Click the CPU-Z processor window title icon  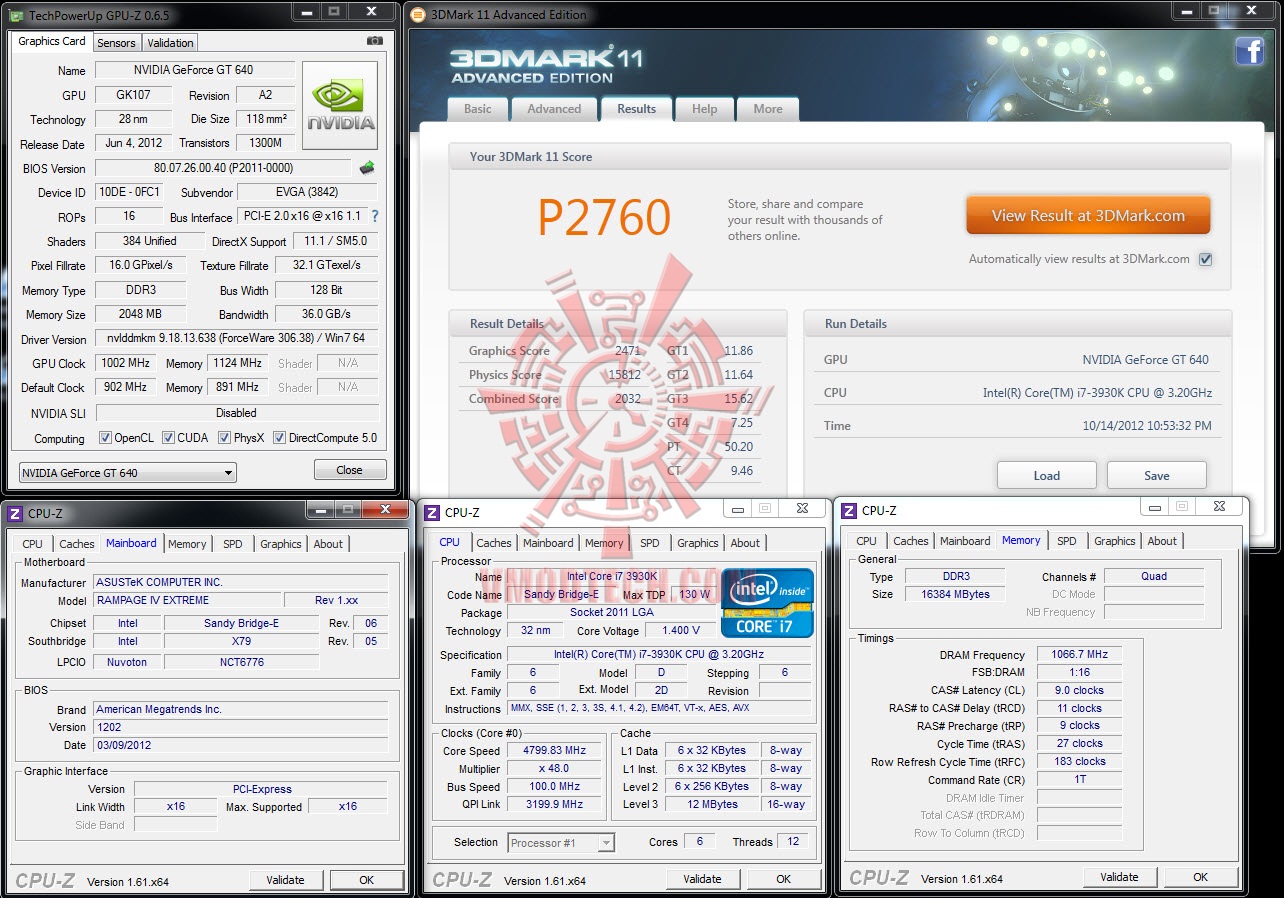pos(432,513)
